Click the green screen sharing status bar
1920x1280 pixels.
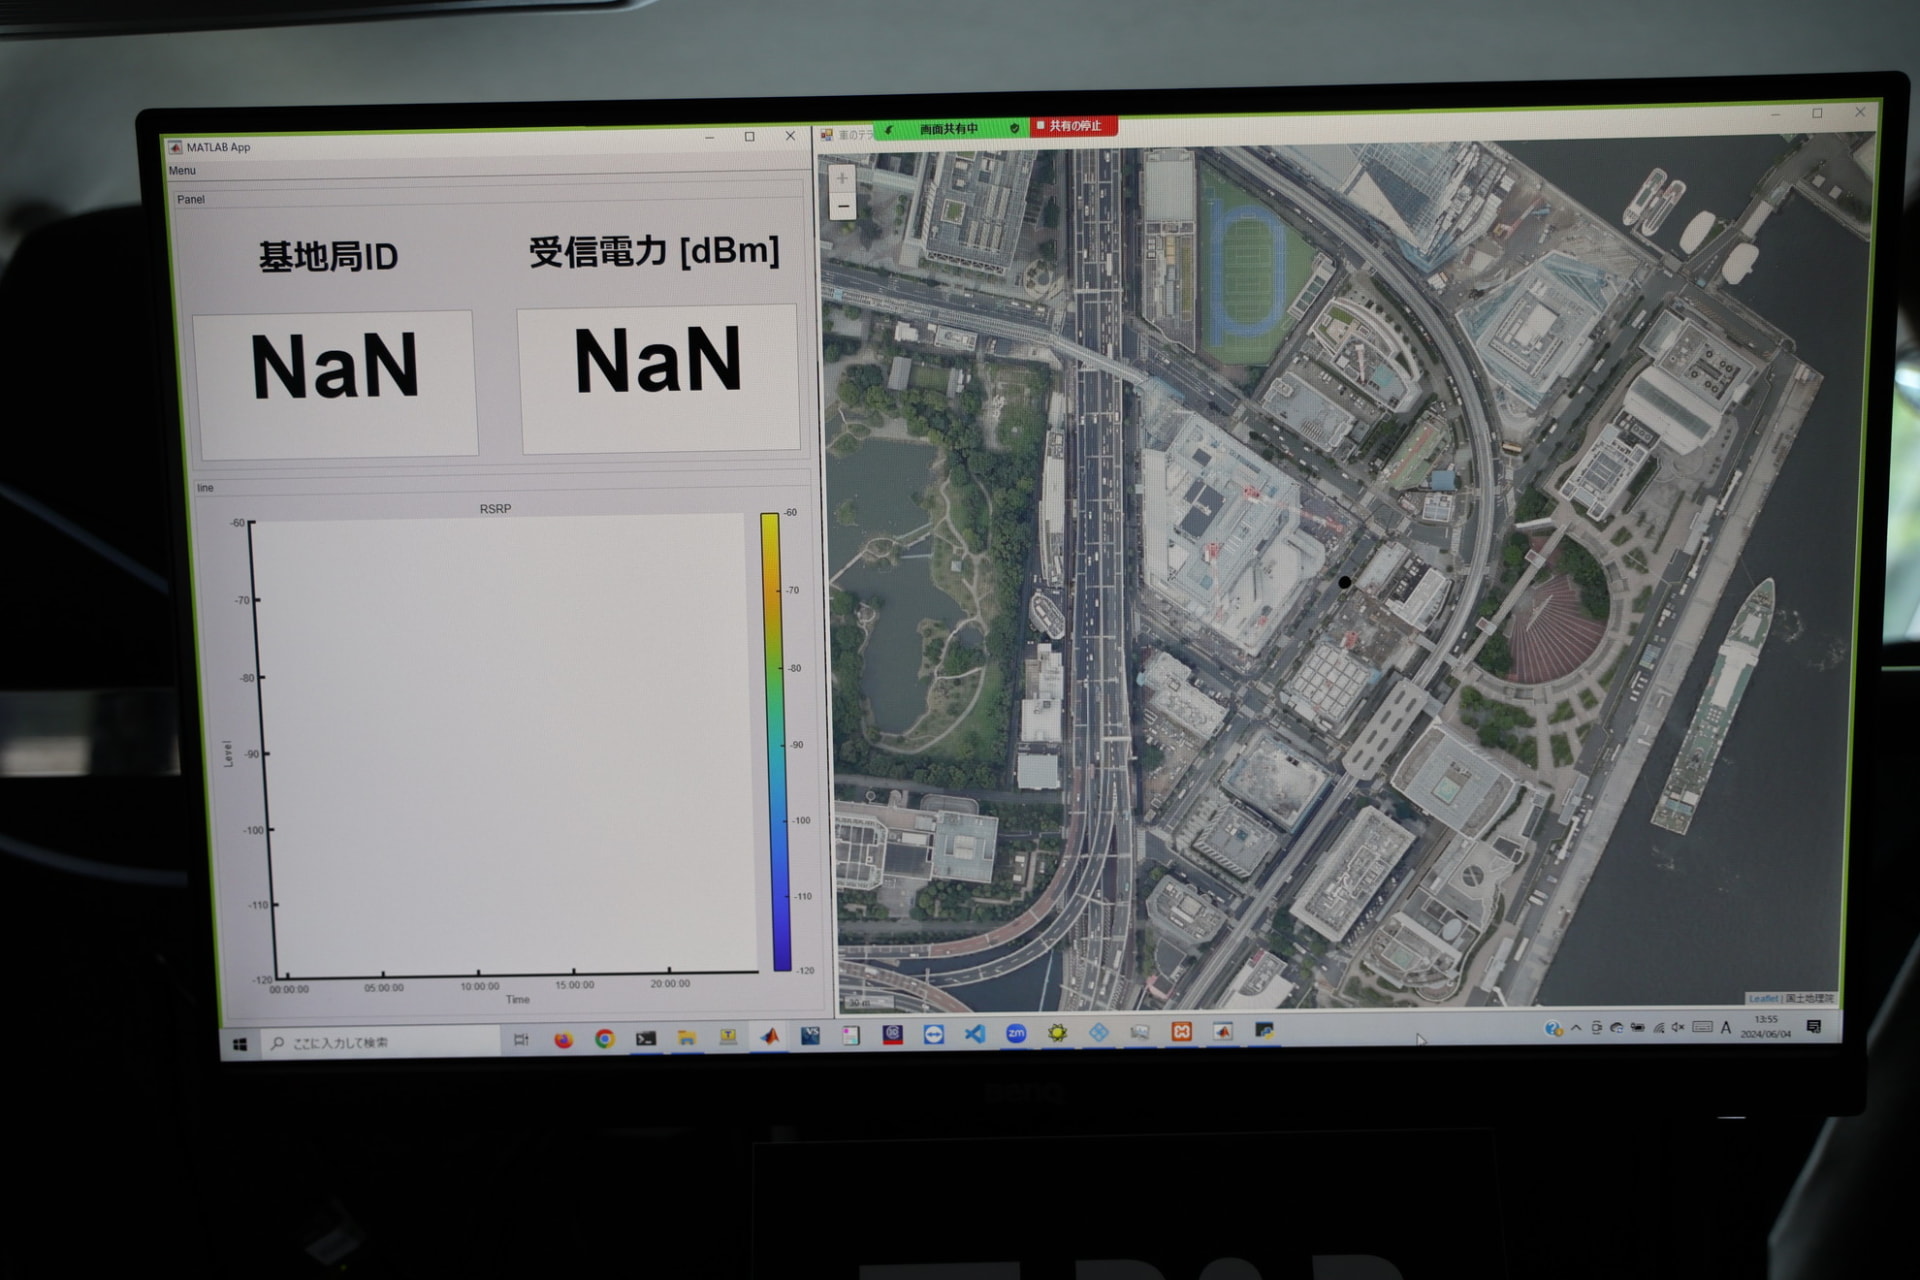pos(949,129)
